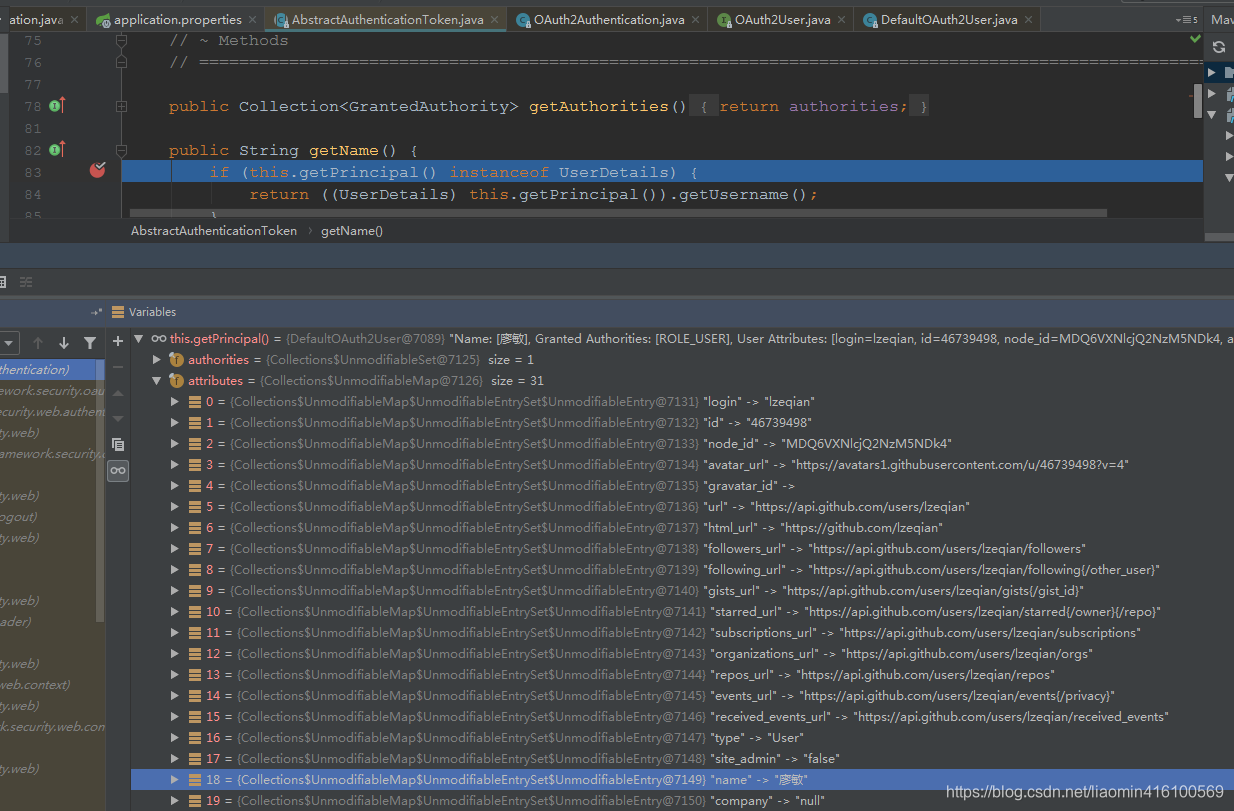Click the Trace Current Stream Chain icon
The height and width of the screenshot is (811, 1234).
tap(27, 282)
